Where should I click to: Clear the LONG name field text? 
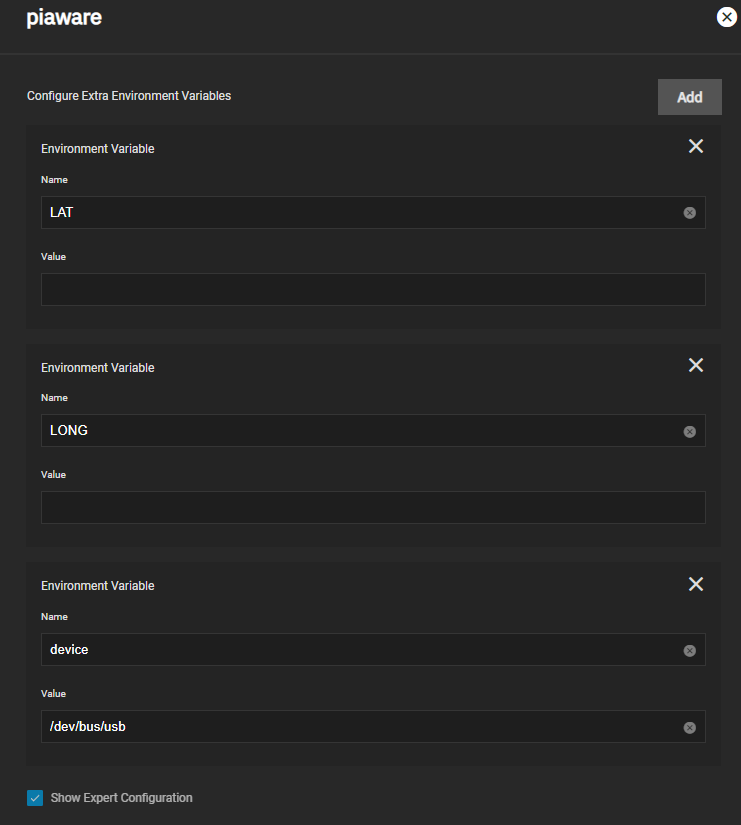pyautogui.click(x=689, y=431)
